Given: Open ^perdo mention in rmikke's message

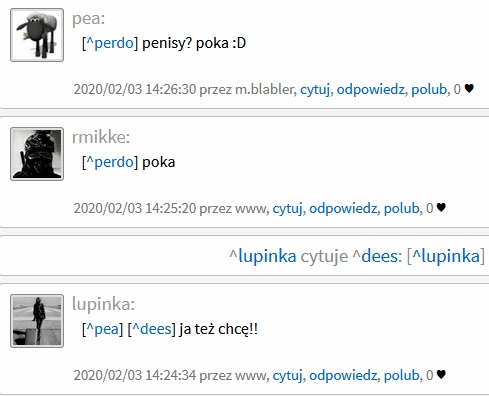Looking at the screenshot, I should coord(110,162).
